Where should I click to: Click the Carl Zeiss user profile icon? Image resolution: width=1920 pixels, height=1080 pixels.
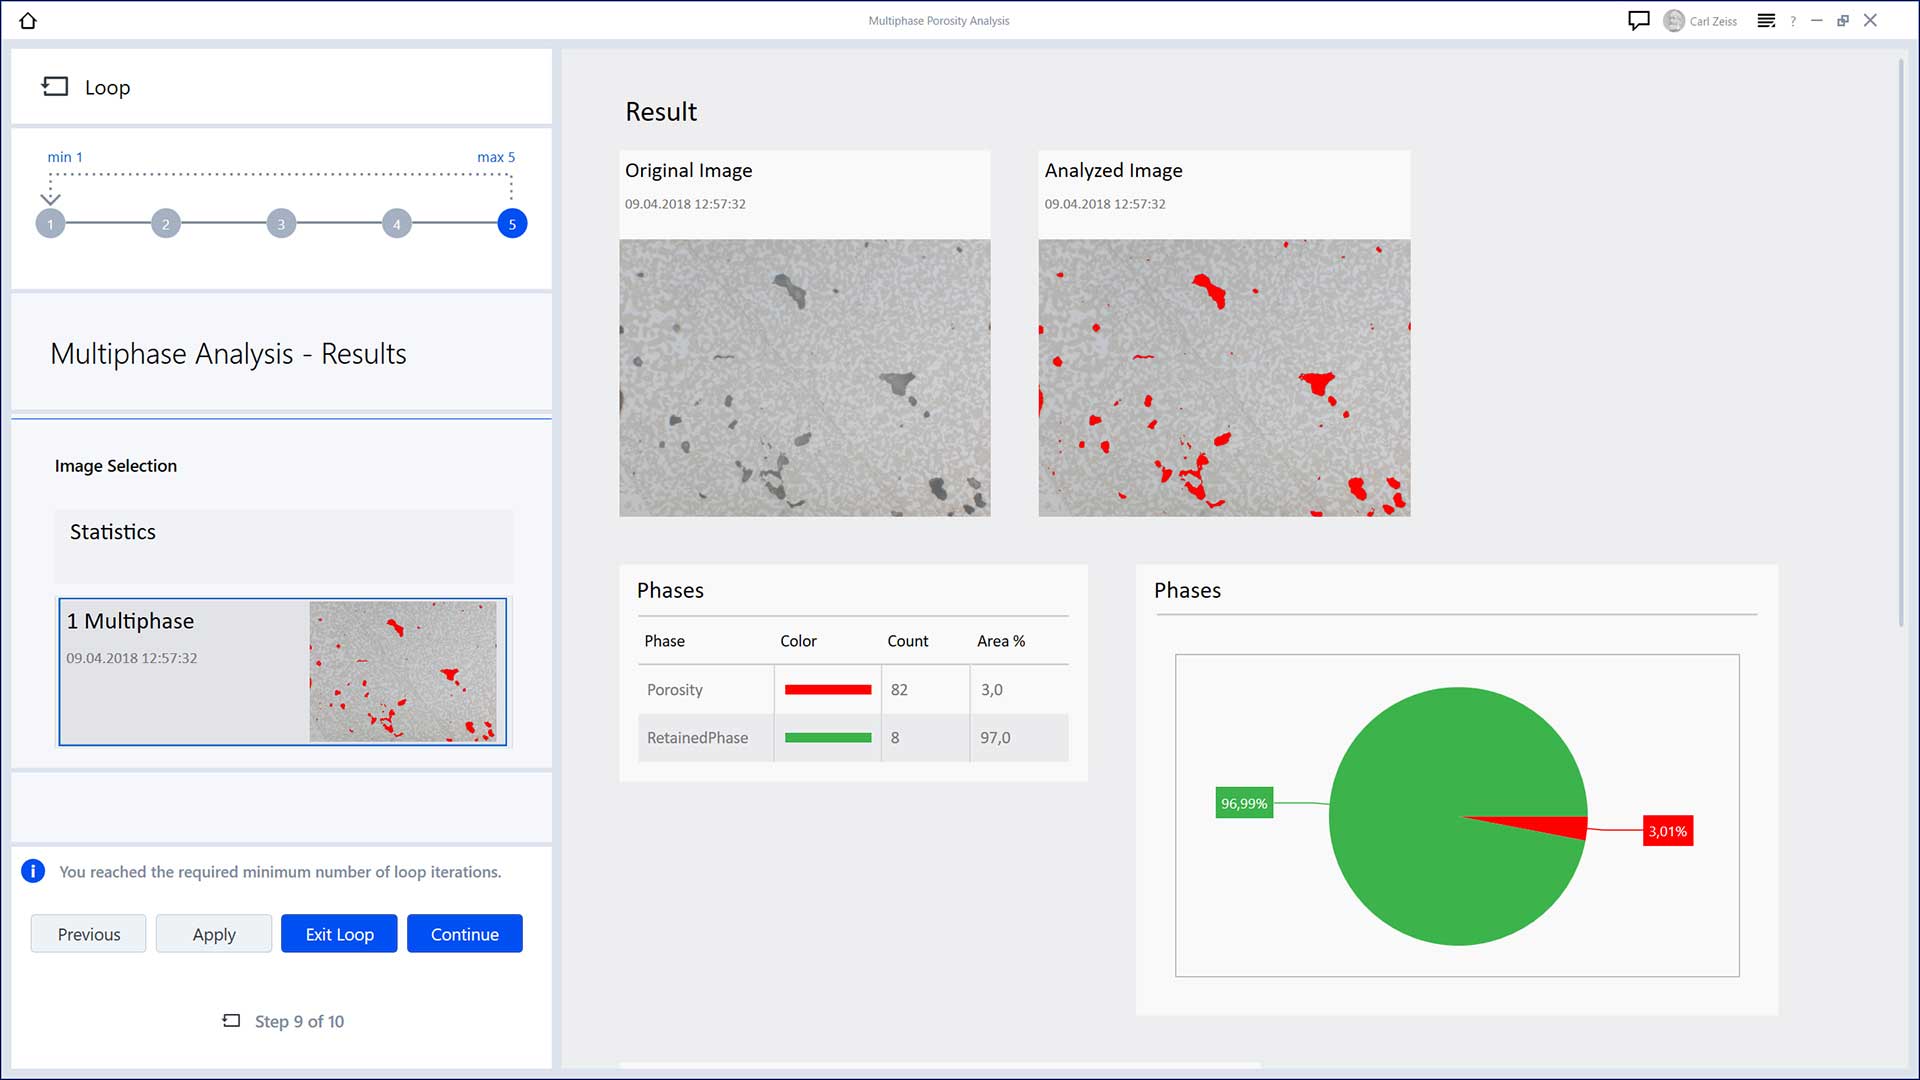(1679, 20)
